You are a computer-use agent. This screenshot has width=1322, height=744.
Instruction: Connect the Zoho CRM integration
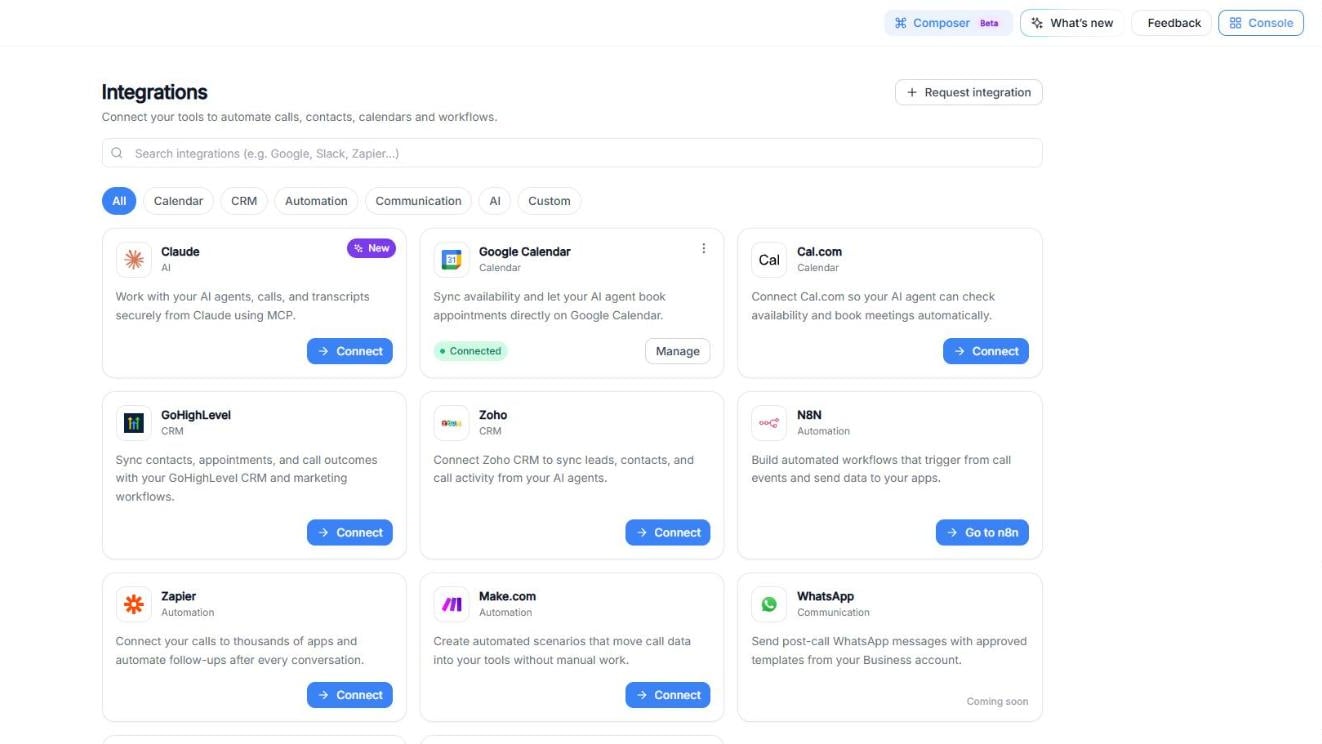668,533
